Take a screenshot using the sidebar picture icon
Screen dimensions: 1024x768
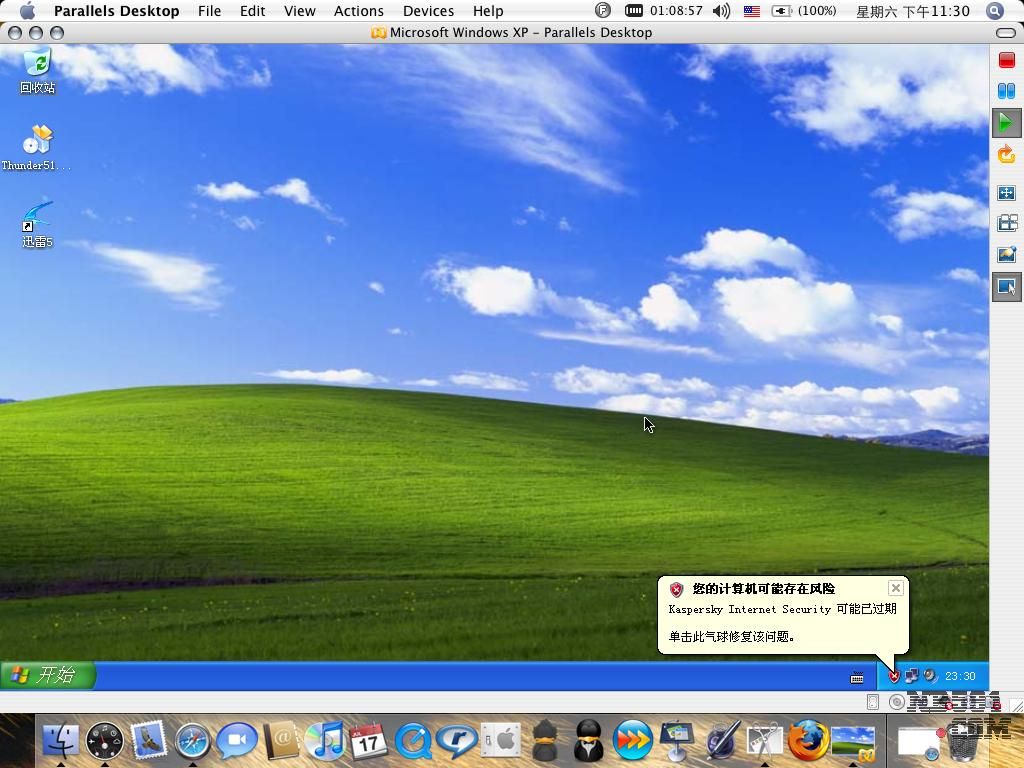(x=1006, y=255)
